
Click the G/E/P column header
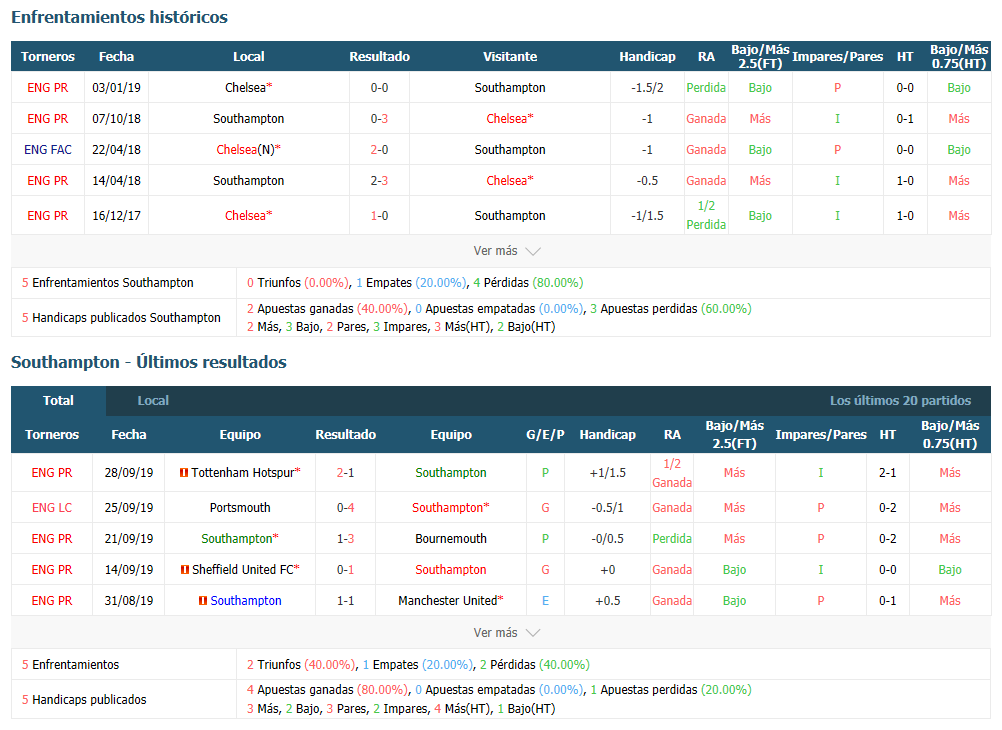coord(545,435)
